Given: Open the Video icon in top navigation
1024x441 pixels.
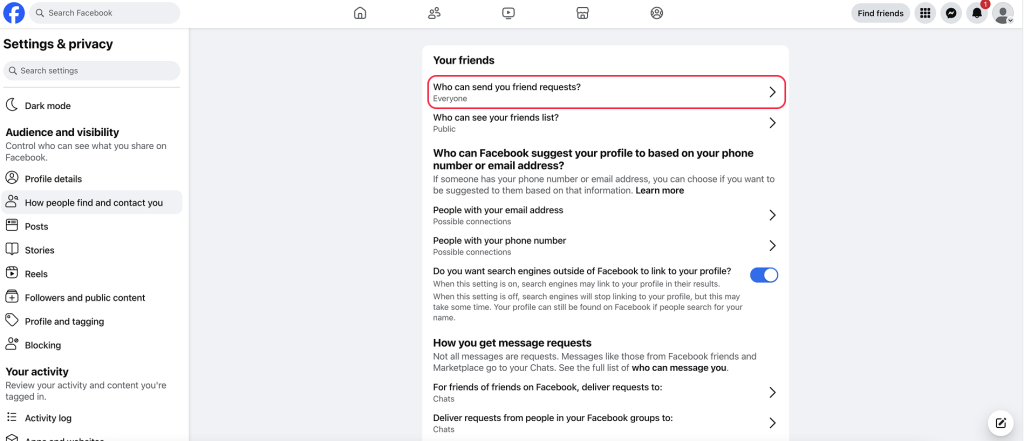Looking at the screenshot, I should pyautogui.click(x=509, y=13).
